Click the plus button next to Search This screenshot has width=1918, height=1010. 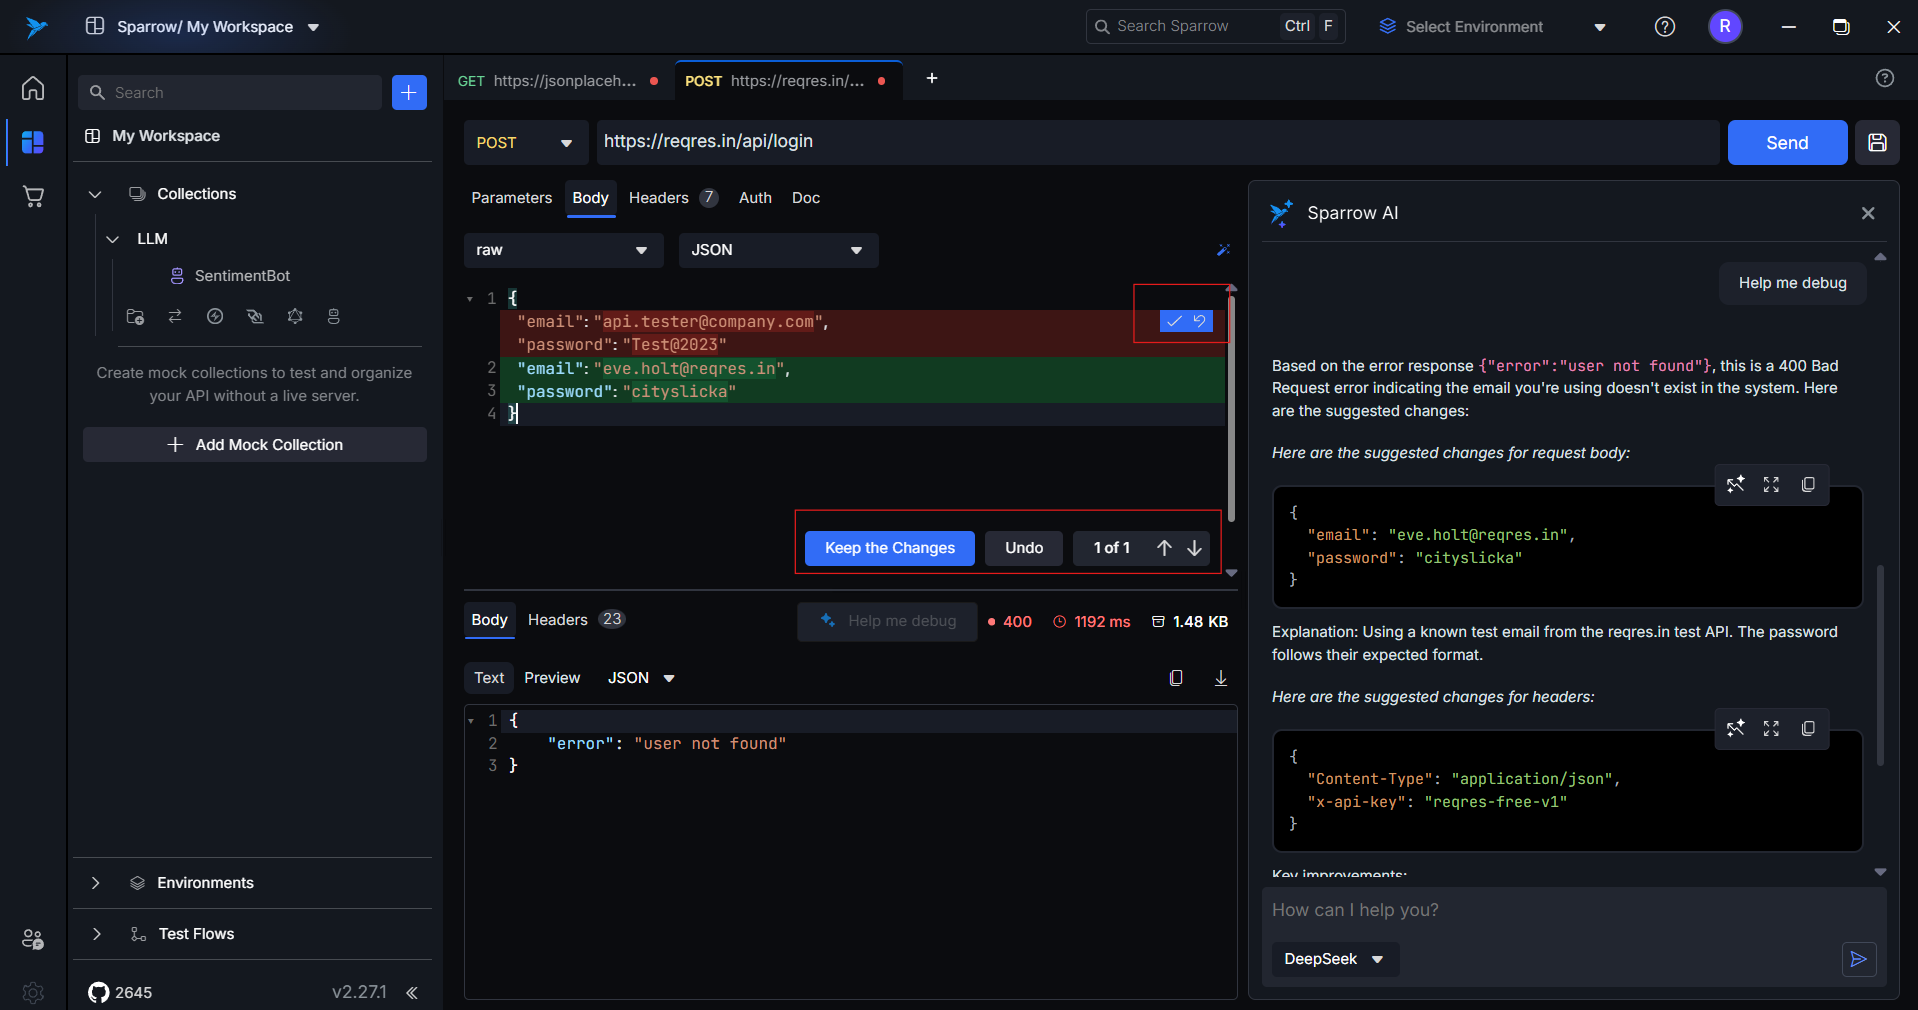pyautogui.click(x=409, y=92)
